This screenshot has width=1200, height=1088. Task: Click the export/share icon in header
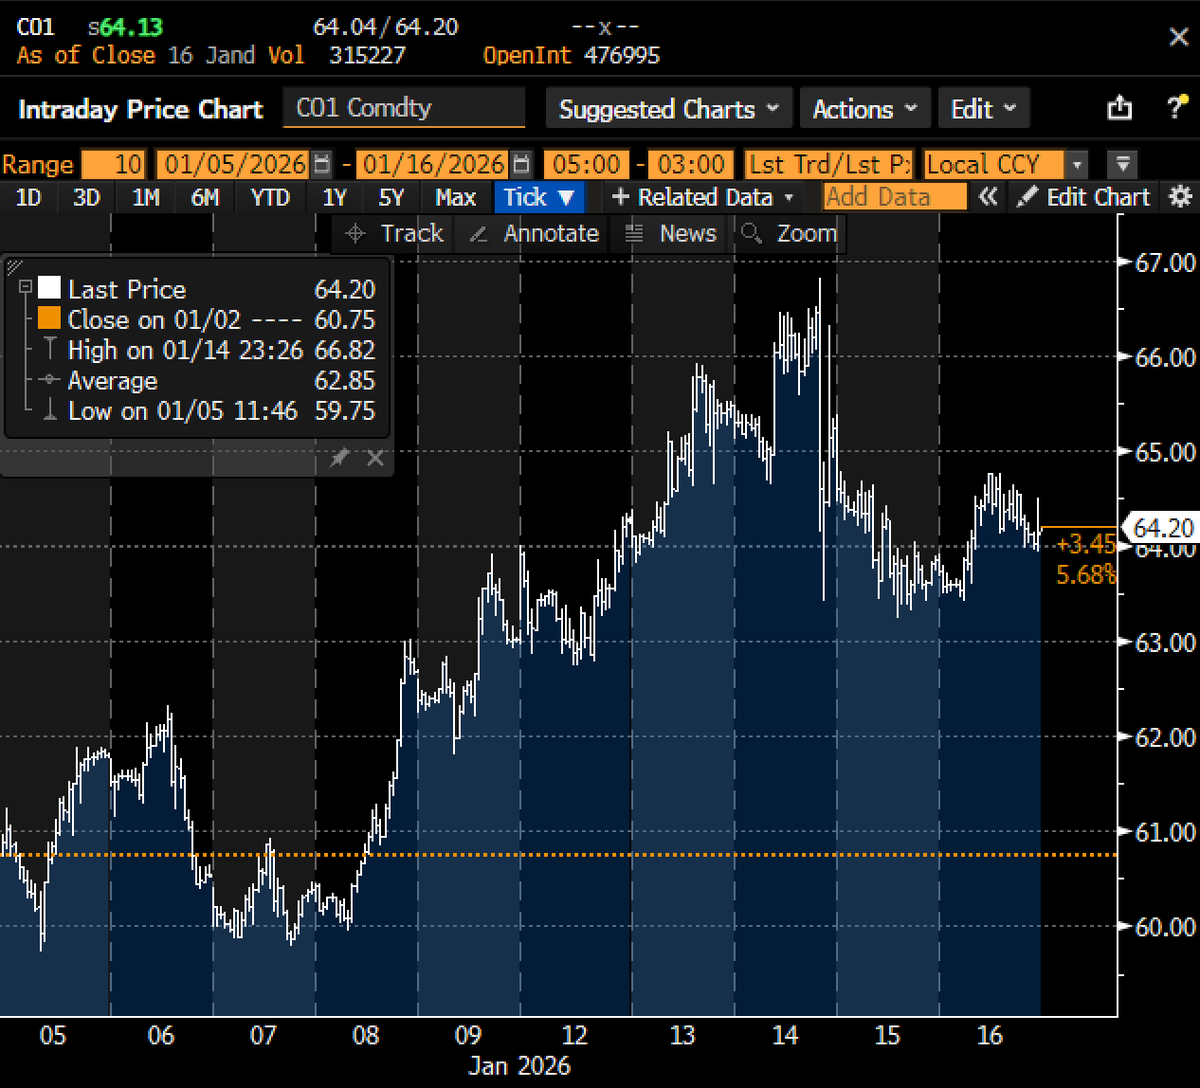[x=1120, y=109]
